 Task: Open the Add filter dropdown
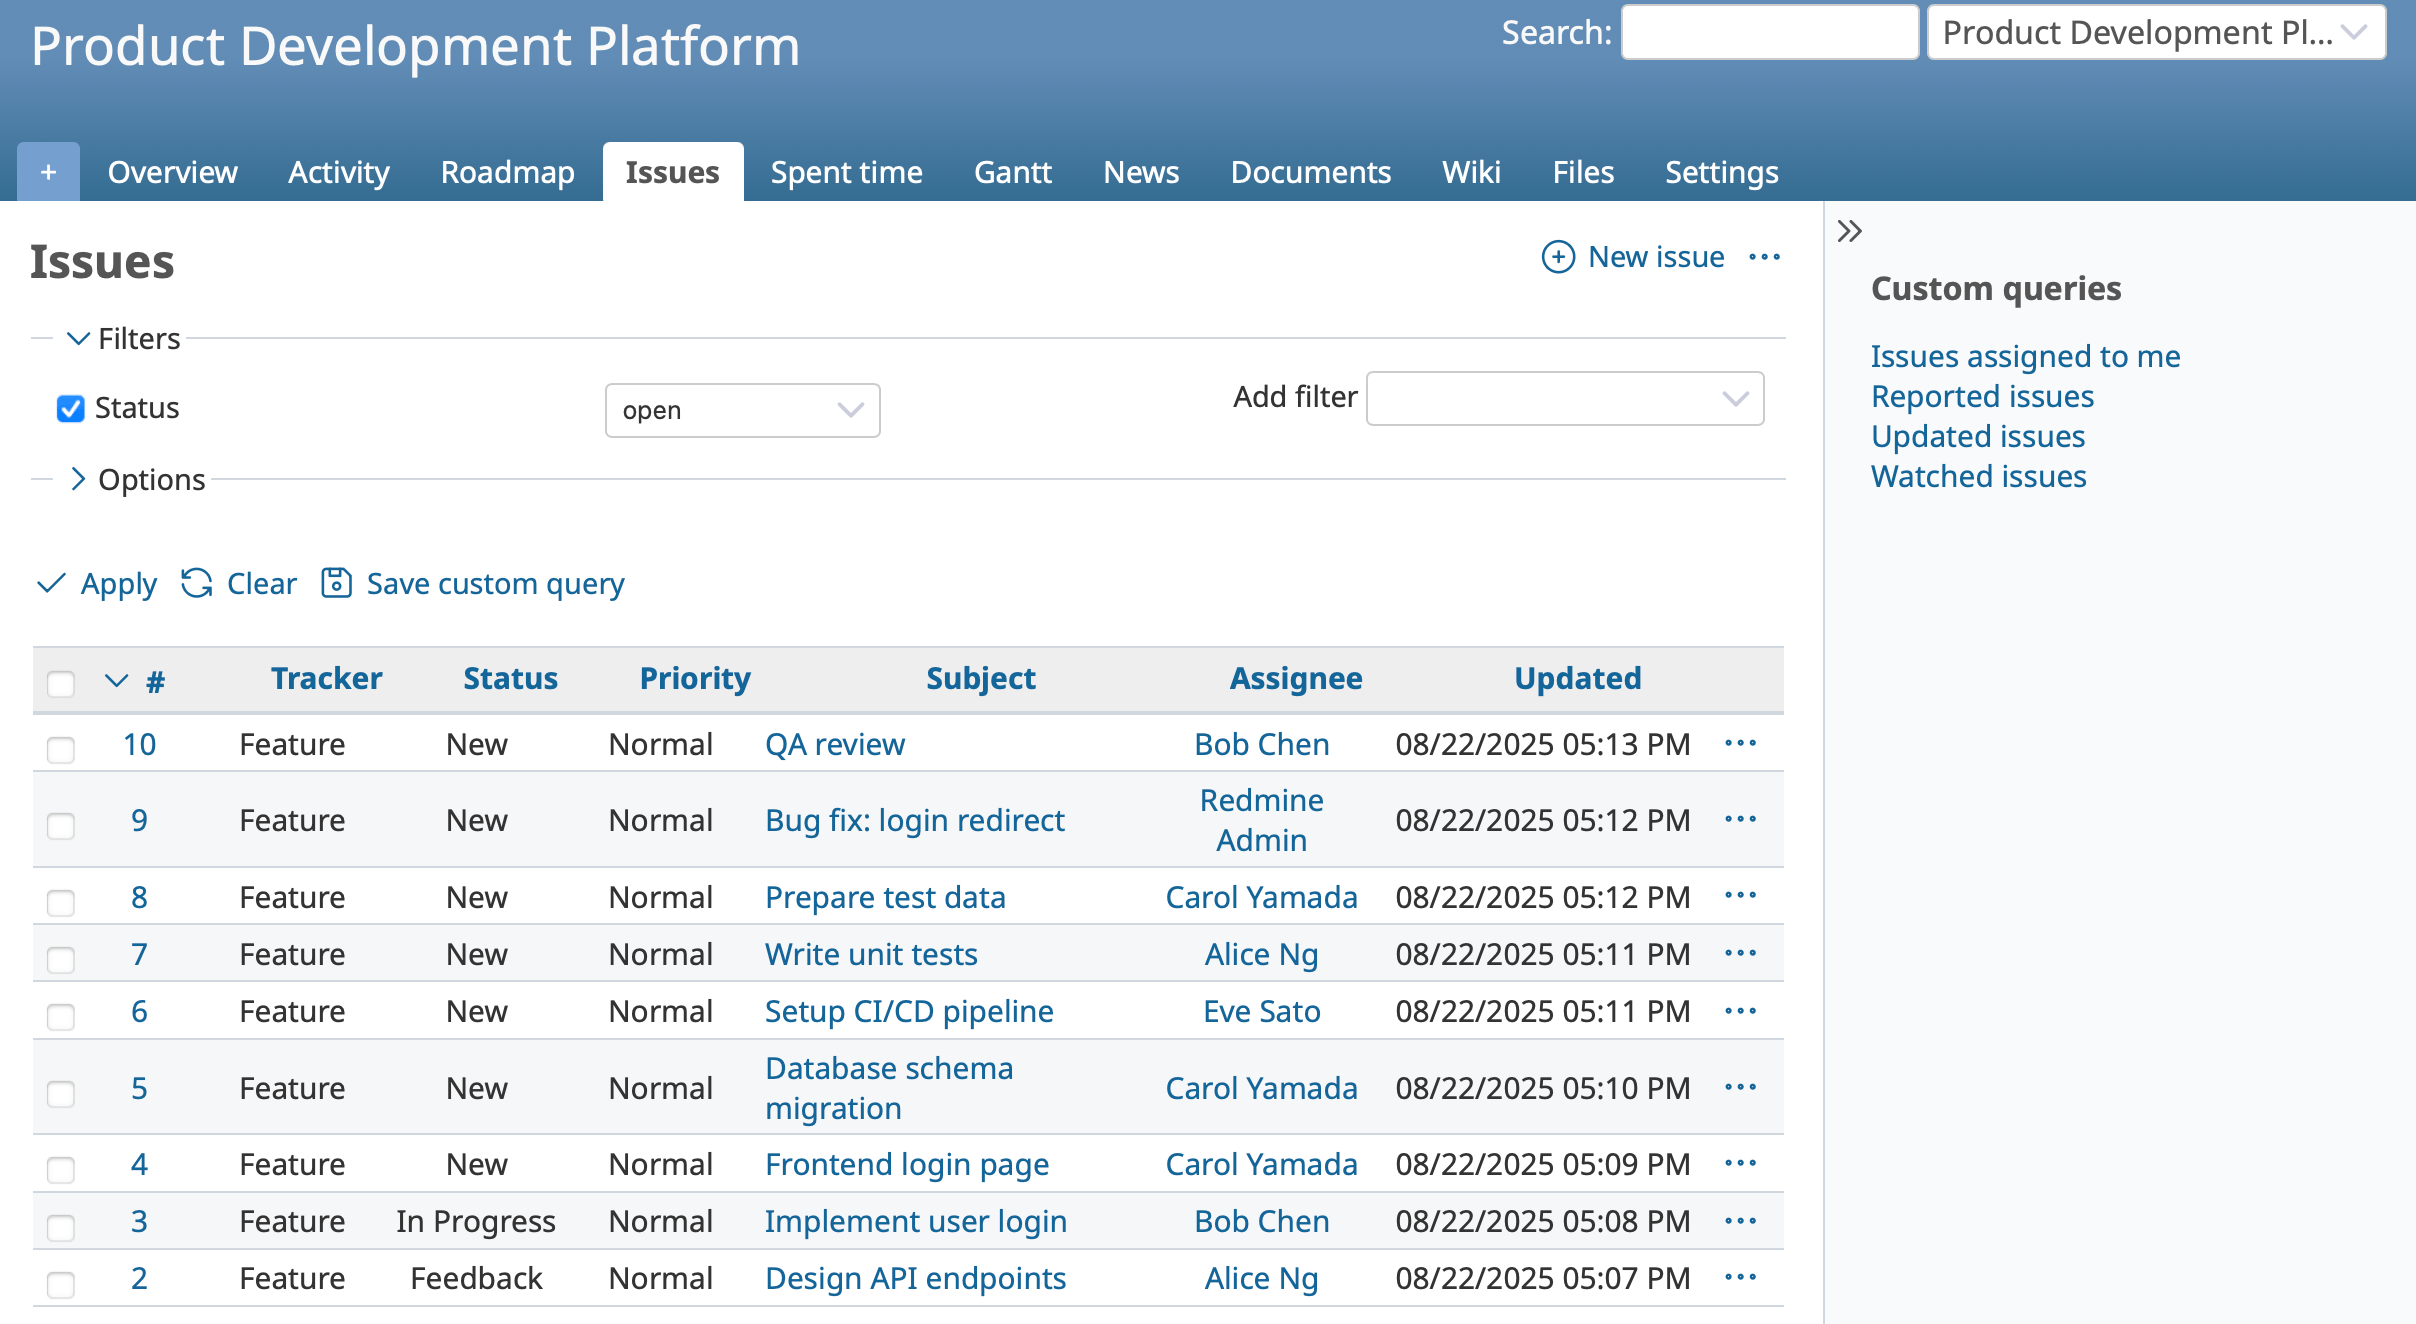[x=1564, y=398]
